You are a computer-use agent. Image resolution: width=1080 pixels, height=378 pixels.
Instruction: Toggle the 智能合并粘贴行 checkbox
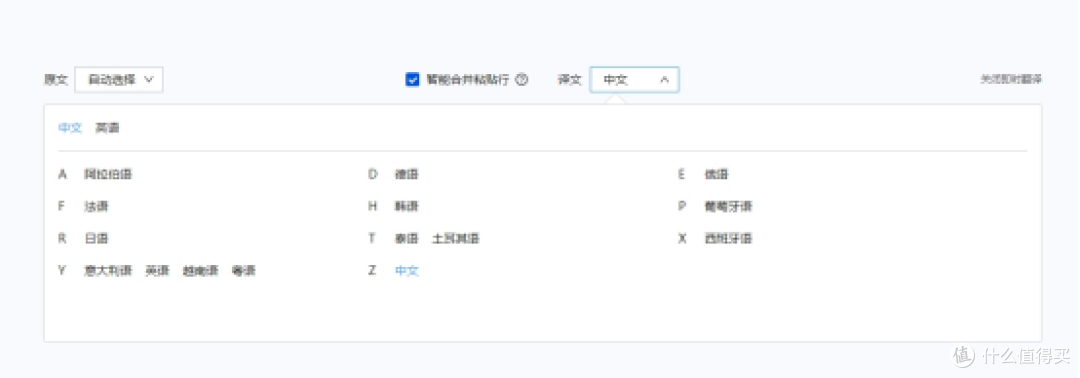[412, 80]
